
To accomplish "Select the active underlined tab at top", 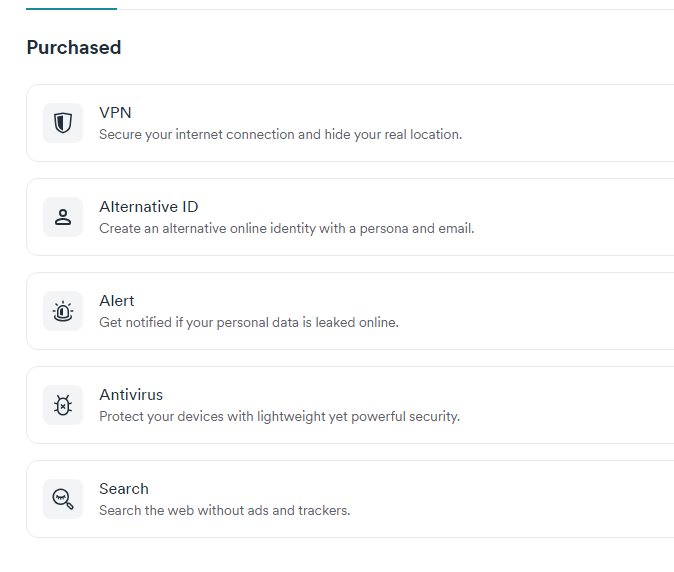I will pos(71,5).
